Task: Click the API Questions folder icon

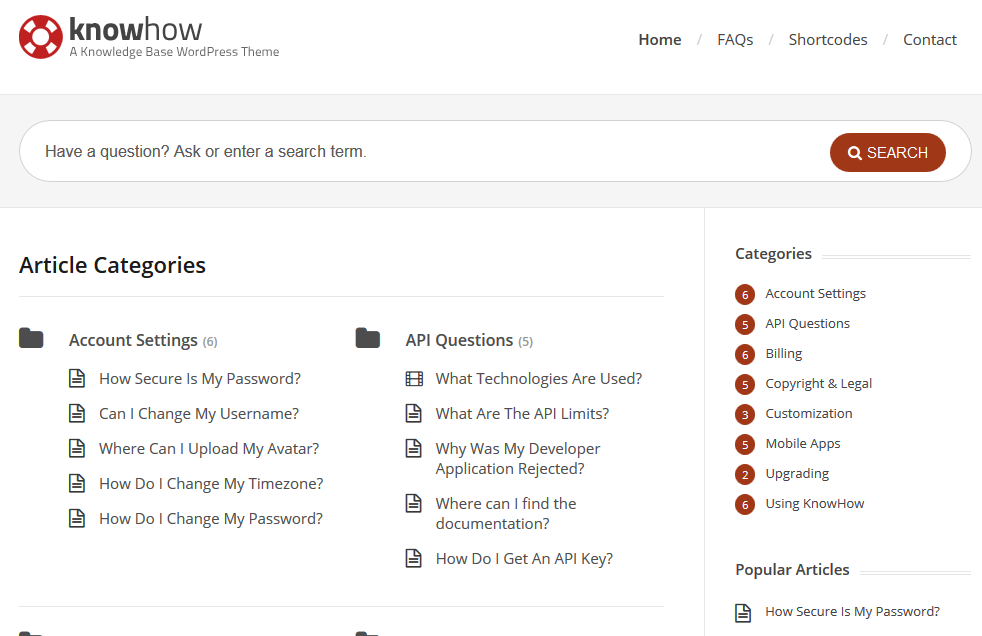Action: click(368, 338)
